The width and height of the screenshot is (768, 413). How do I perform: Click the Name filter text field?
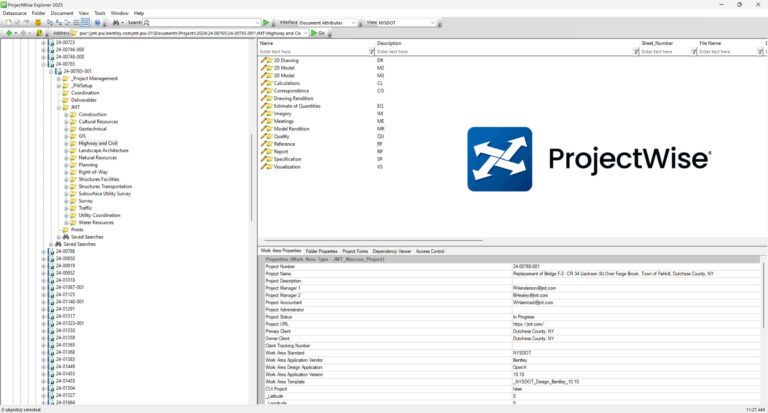click(313, 51)
